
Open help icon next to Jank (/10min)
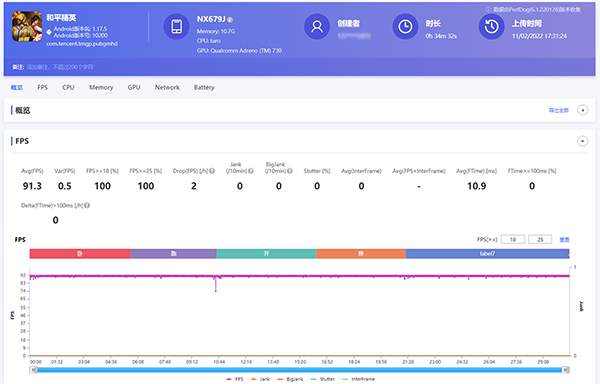251,171
